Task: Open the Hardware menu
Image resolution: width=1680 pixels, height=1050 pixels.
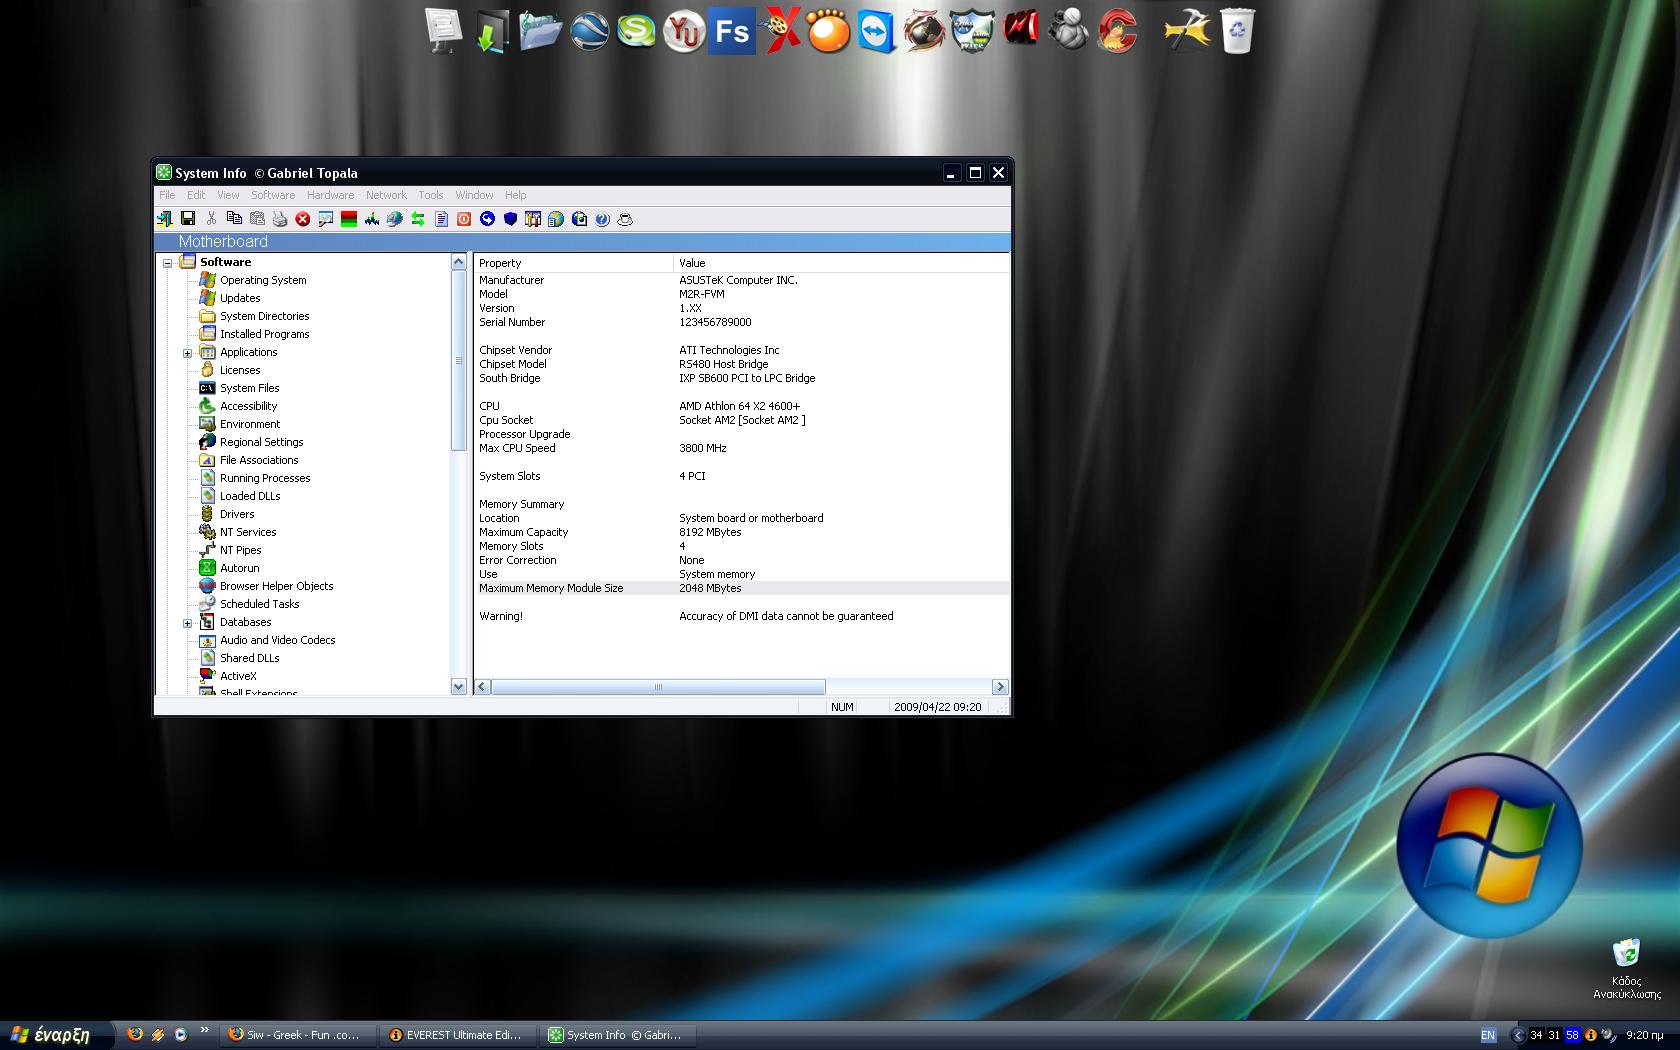Action: pyautogui.click(x=330, y=195)
